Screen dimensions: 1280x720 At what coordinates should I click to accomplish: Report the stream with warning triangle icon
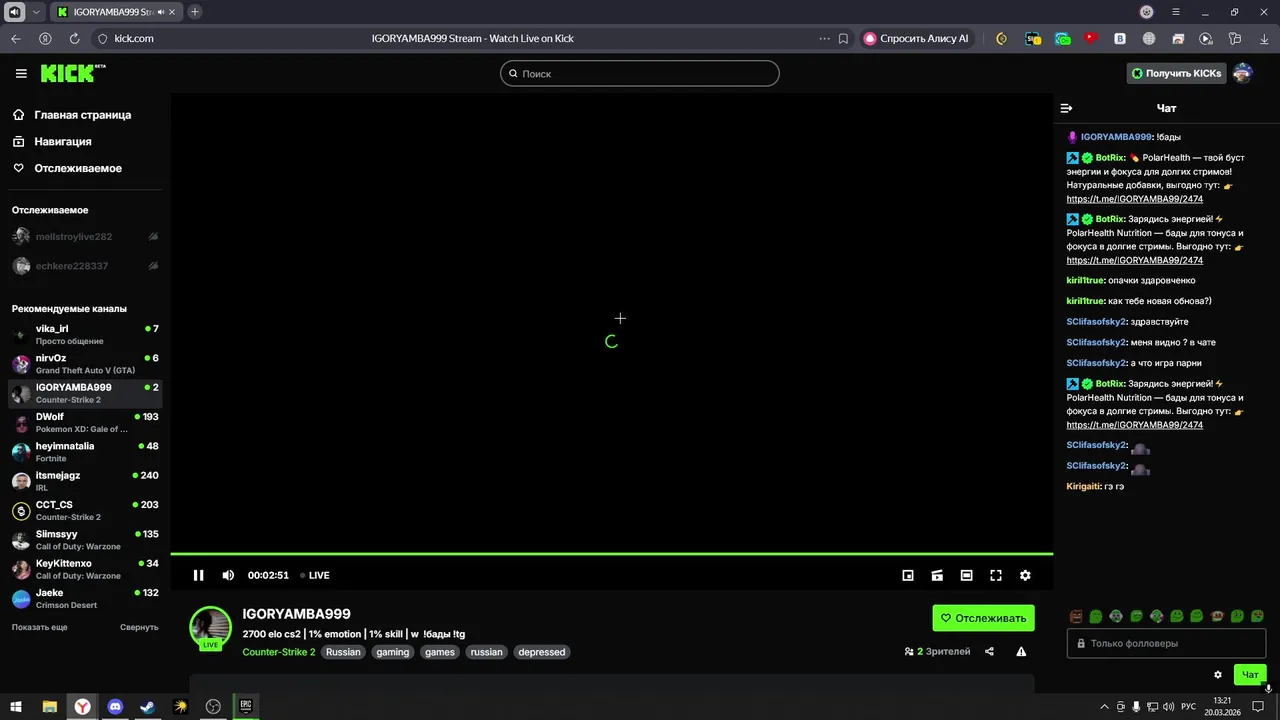pyautogui.click(x=1021, y=651)
